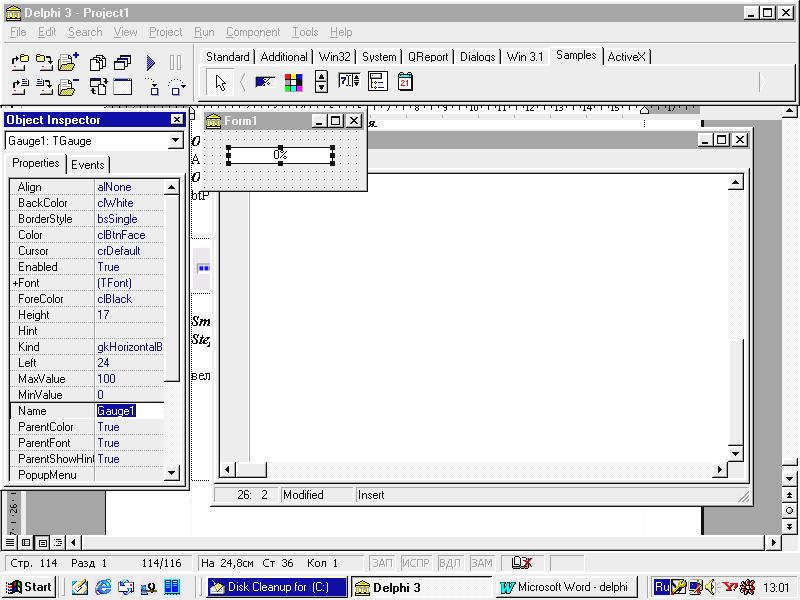Click the Open Project speedbar icon
This screenshot has width=800, height=600.
[x=20, y=62]
